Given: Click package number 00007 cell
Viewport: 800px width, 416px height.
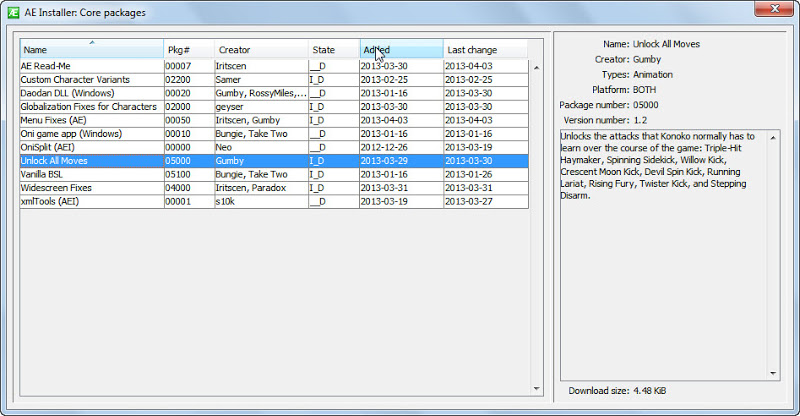Looking at the screenshot, I should click(x=189, y=66).
